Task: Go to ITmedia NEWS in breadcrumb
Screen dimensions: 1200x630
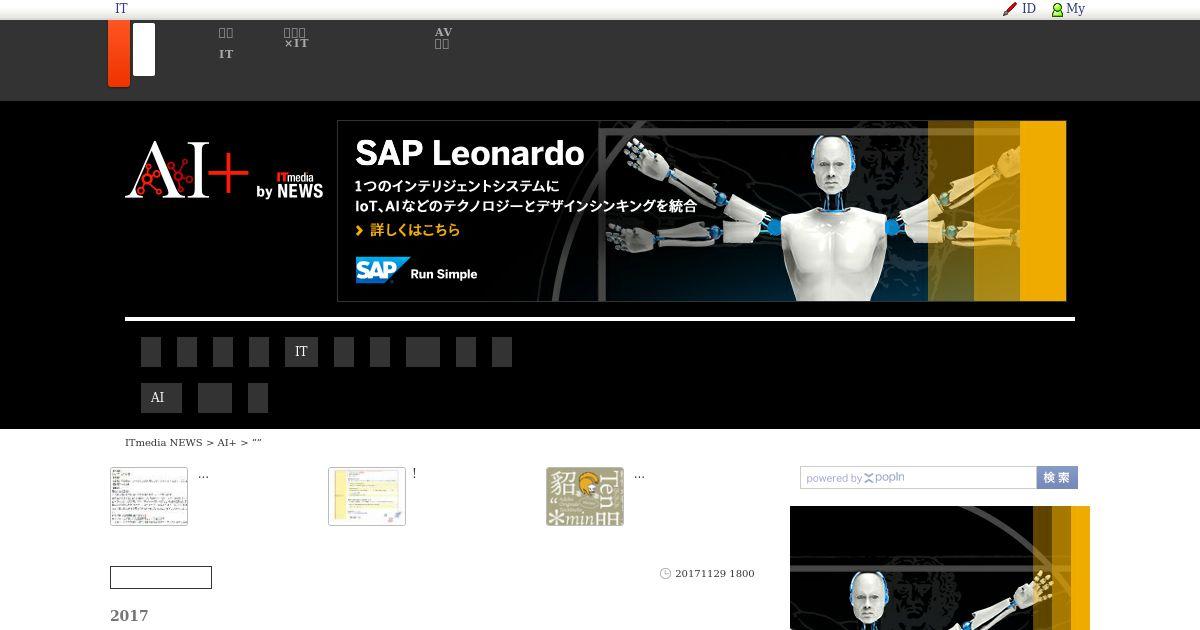Action: [x=163, y=443]
